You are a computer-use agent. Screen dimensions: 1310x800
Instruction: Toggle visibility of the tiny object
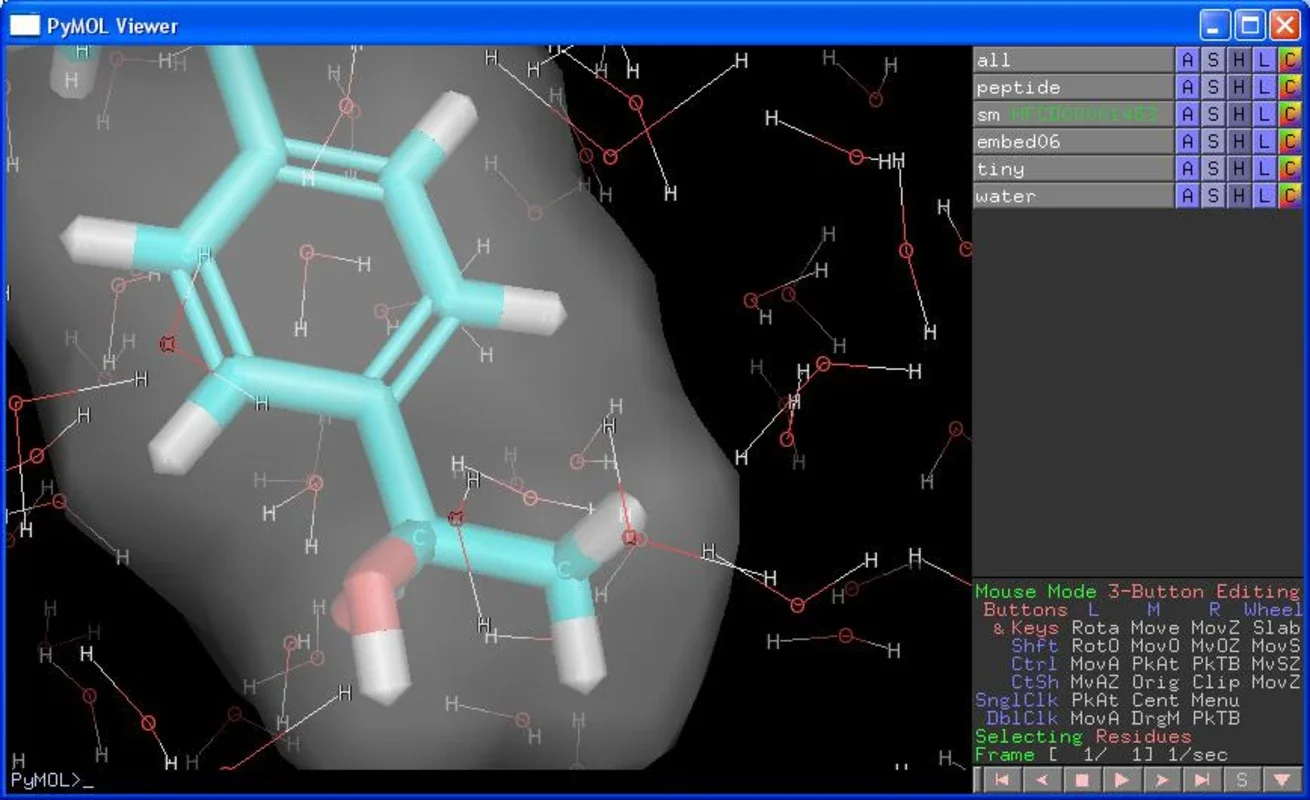click(1073, 168)
